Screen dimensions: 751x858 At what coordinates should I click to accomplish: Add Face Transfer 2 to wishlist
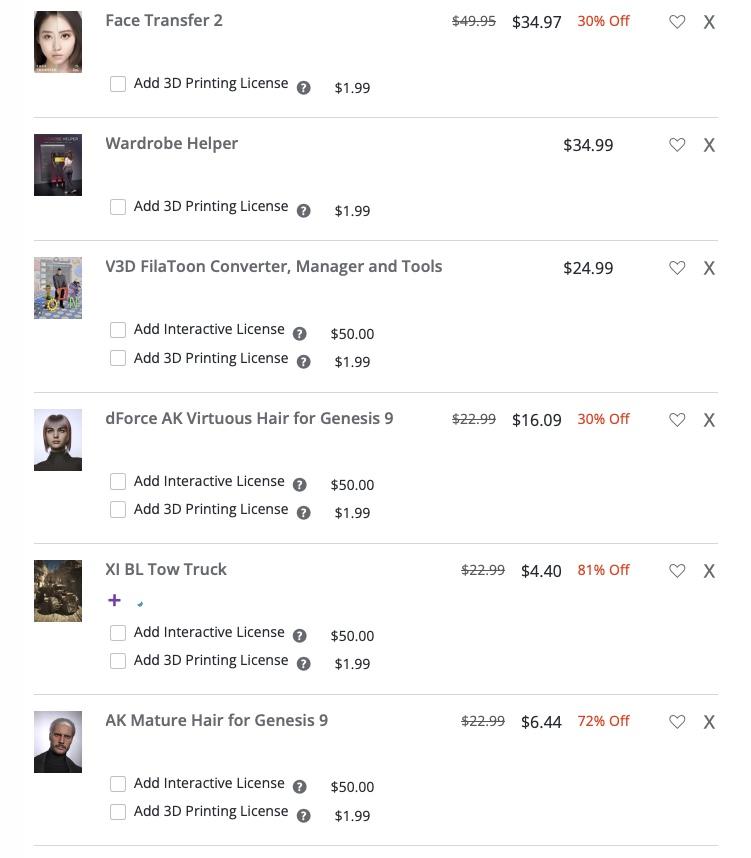point(677,22)
